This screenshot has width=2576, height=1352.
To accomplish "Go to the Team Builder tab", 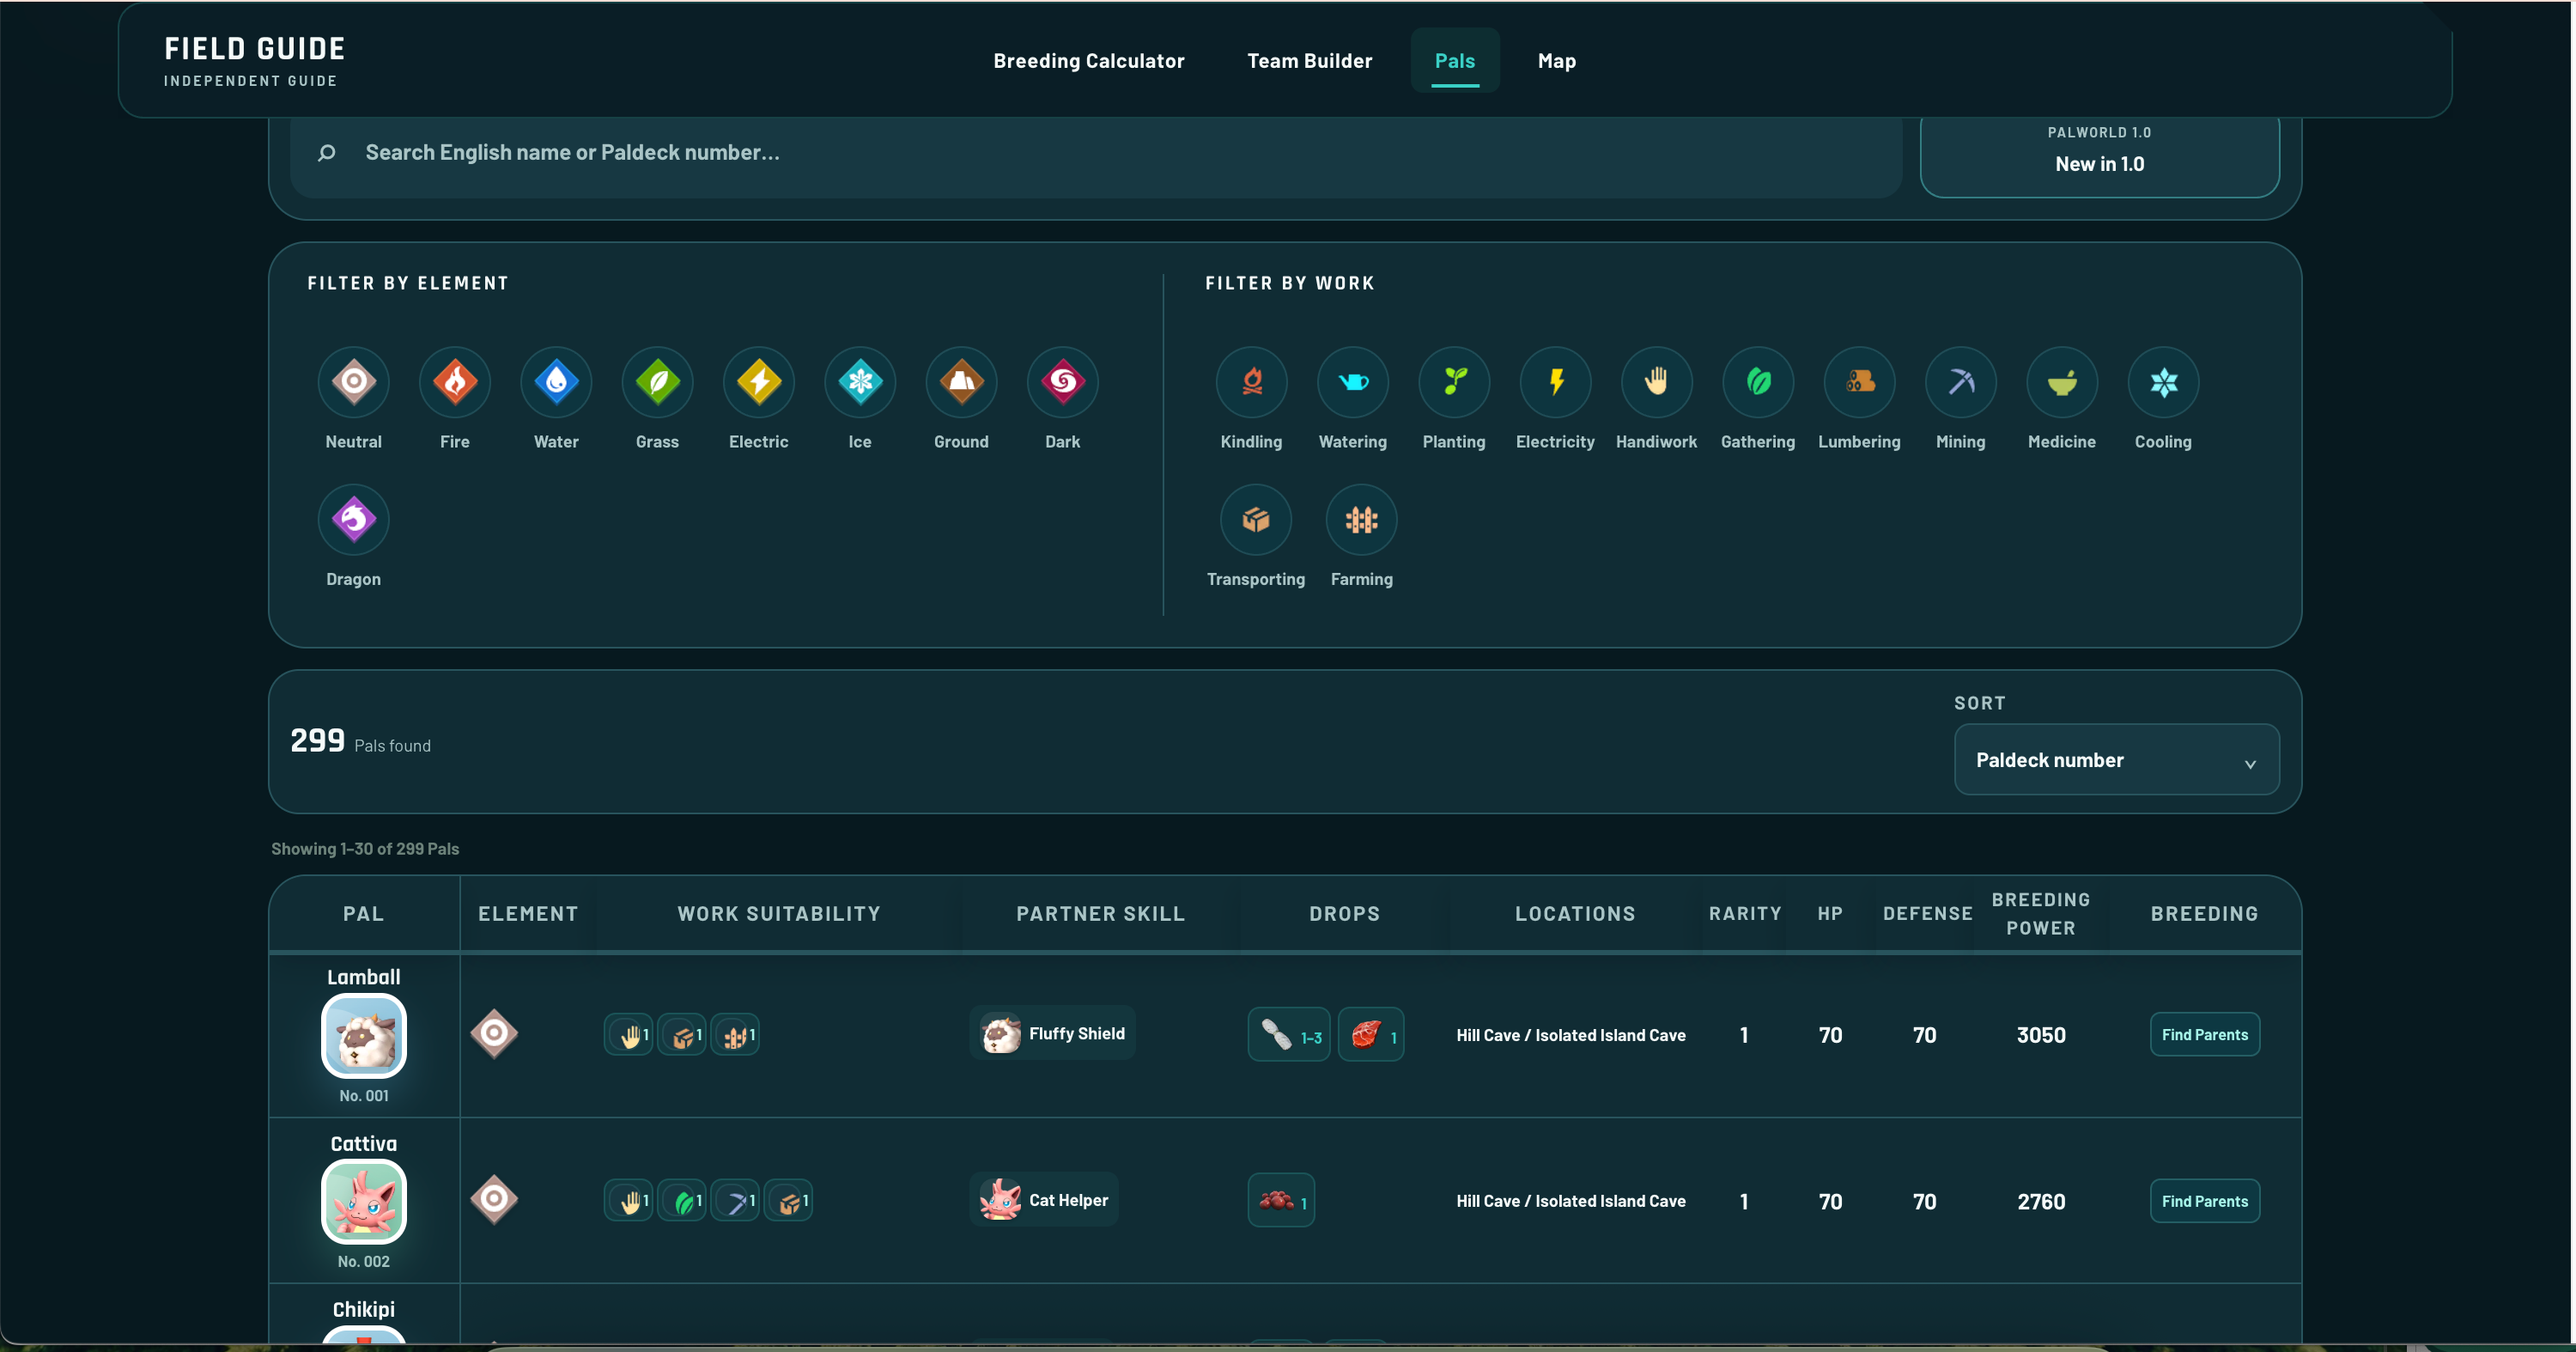I will pyautogui.click(x=1309, y=61).
